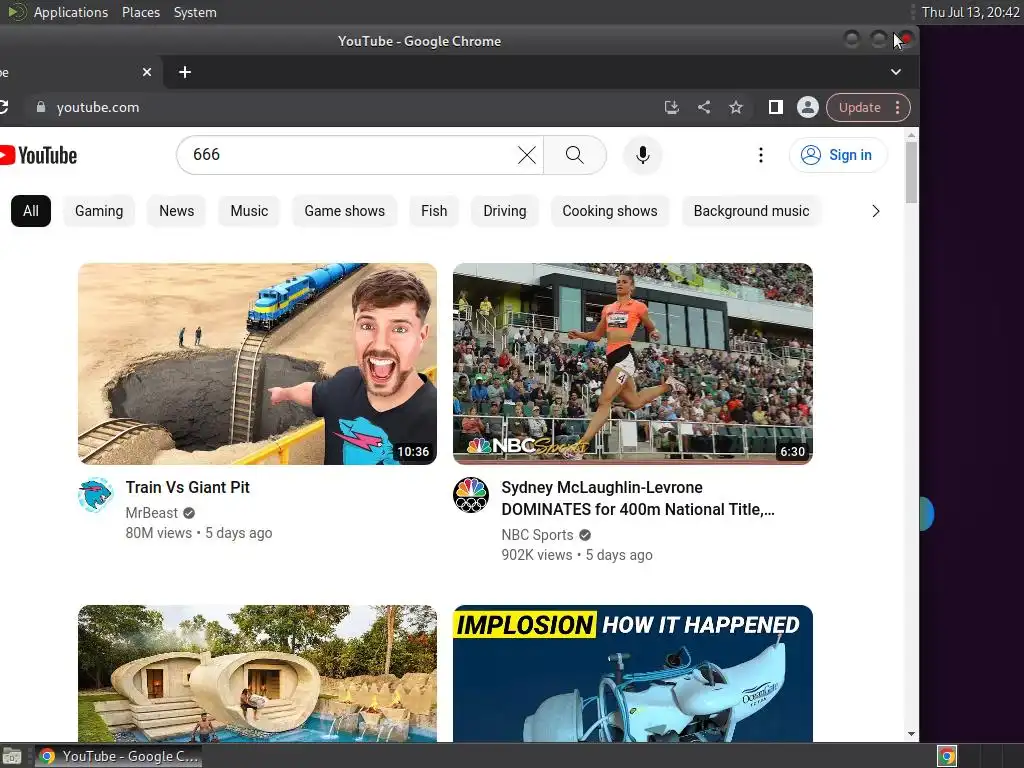Select the Gaming filter chip
1024x768 pixels.
99,211
